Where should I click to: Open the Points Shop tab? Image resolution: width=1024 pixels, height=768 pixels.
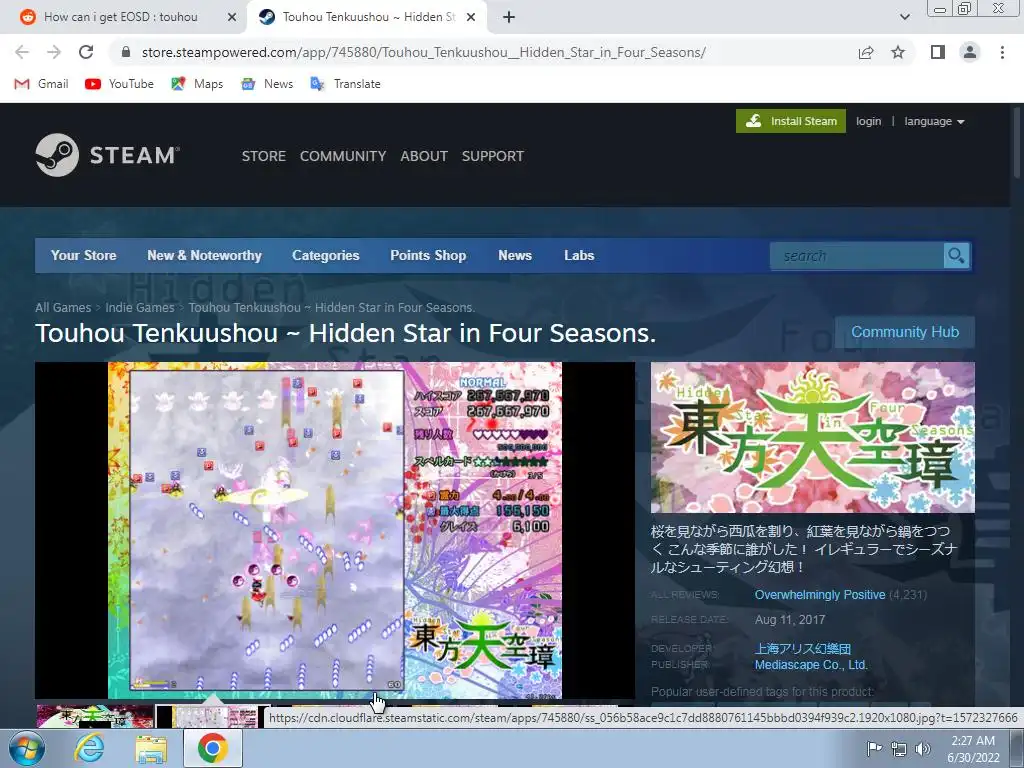pyautogui.click(x=428, y=255)
